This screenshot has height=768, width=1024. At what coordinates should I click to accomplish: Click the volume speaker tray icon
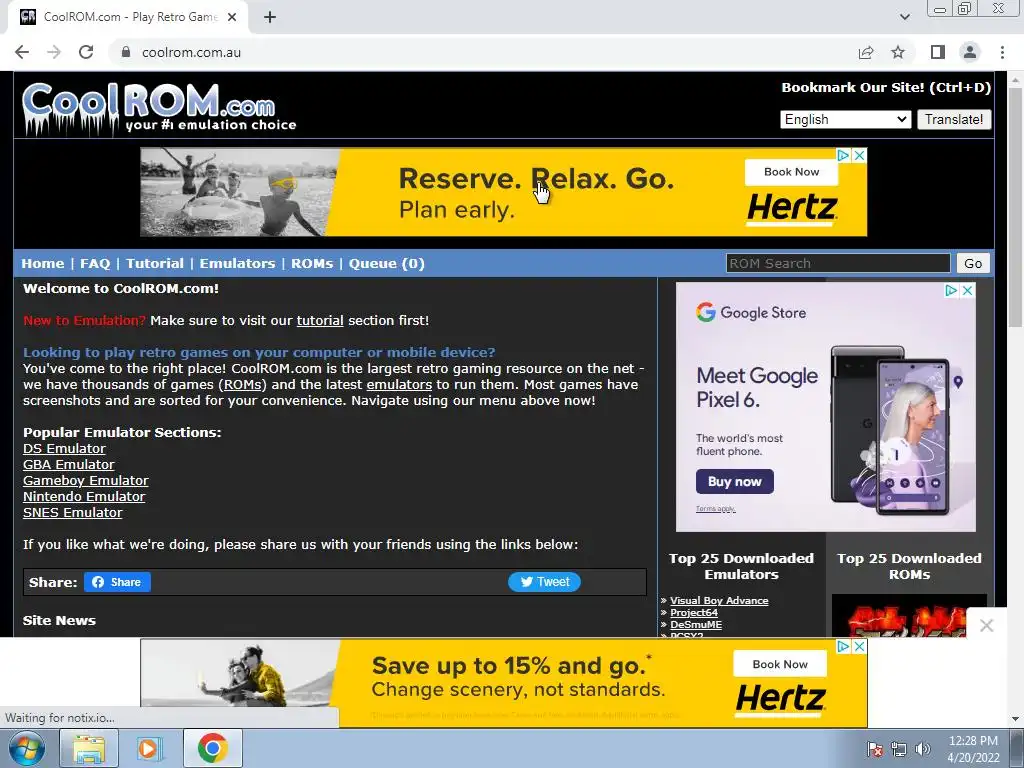pos(922,749)
